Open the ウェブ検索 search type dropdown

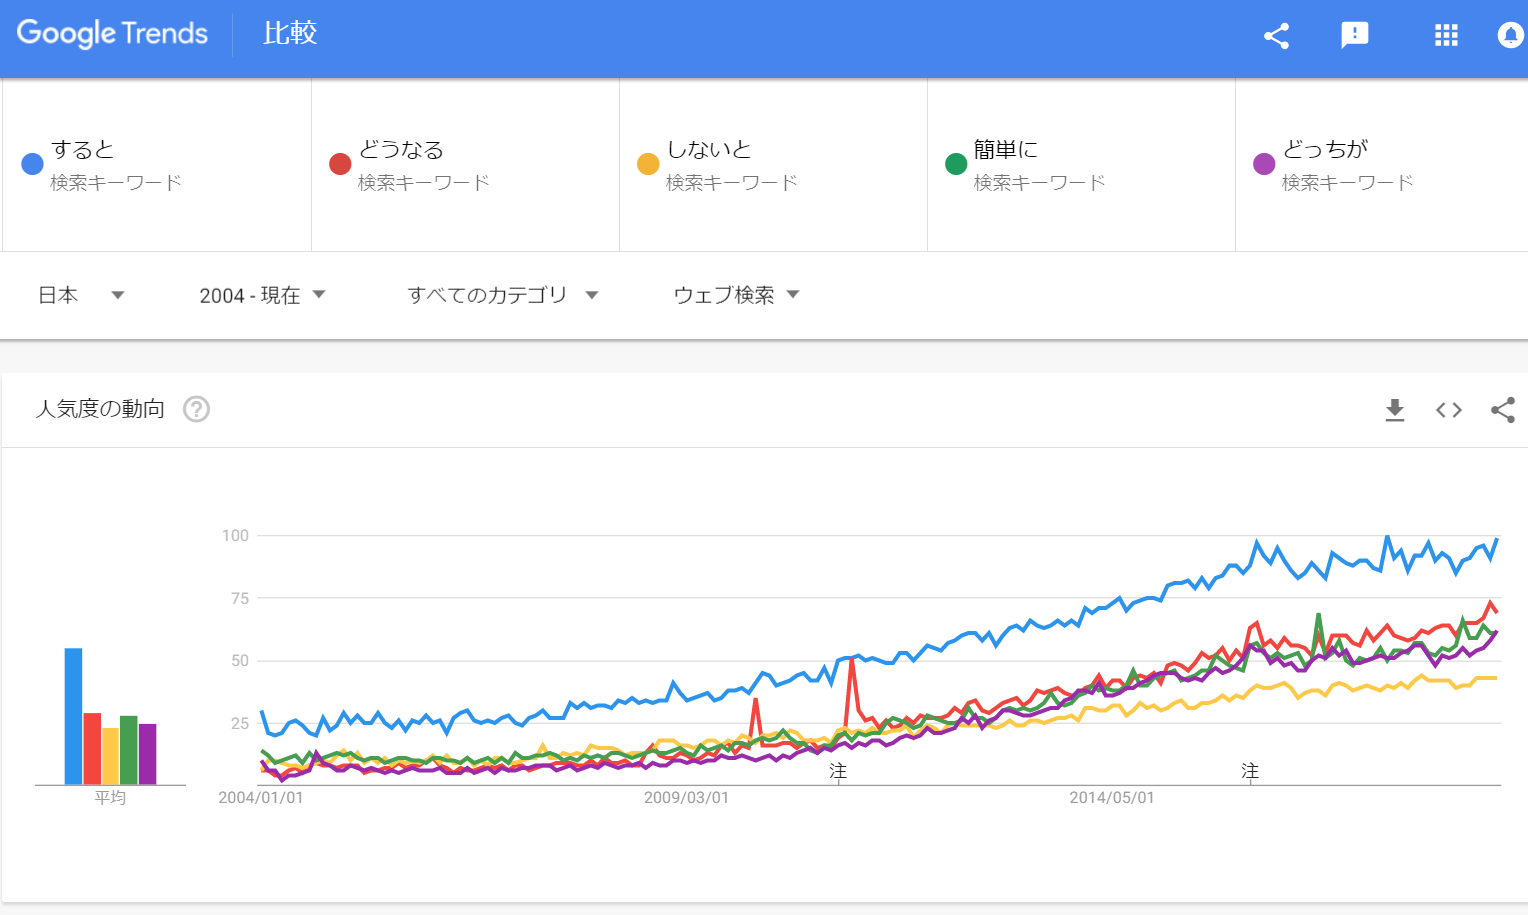(736, 295)
